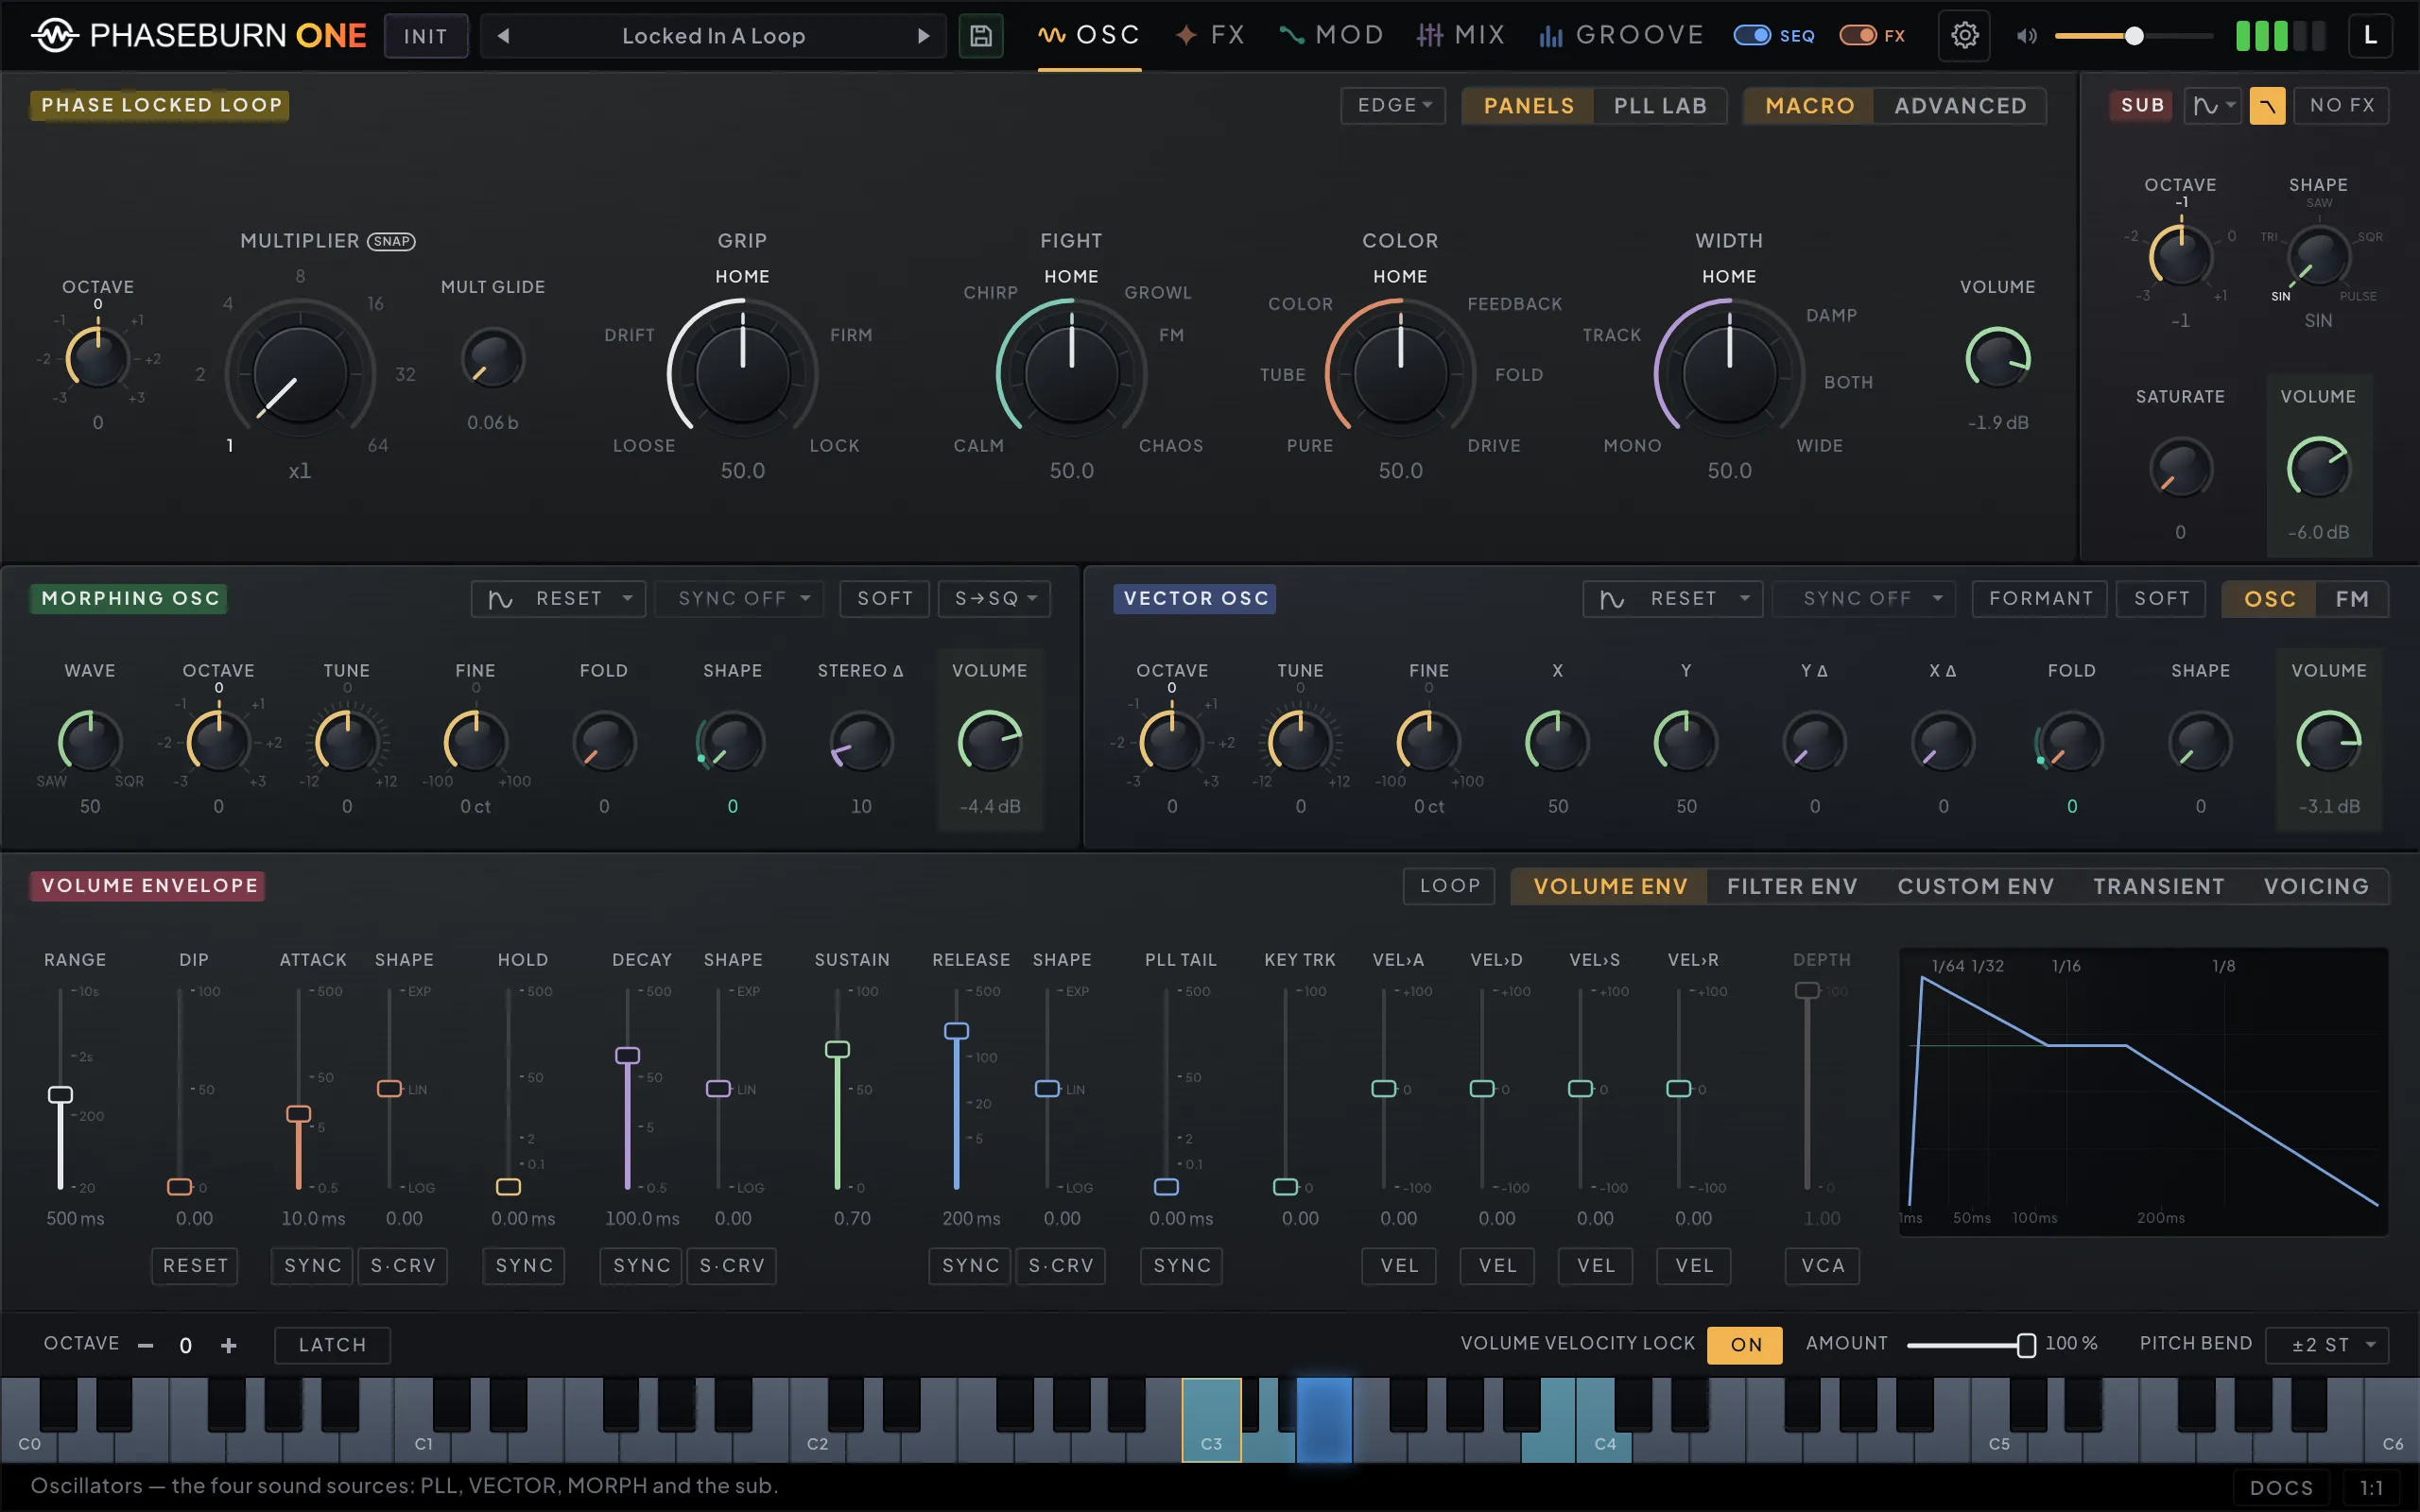Image resolution: width=2420 pixels, height=1512 pixels.
Task: Toggle SOFT in Morphing Osc
Action: coord(885,599)
